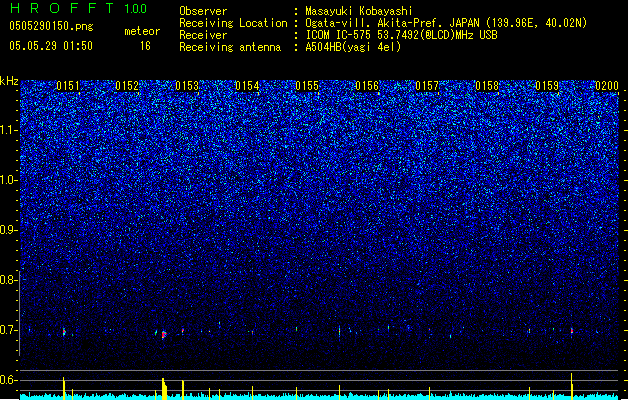Click the observer name Masayuki Kobayashi

(359, 11)
